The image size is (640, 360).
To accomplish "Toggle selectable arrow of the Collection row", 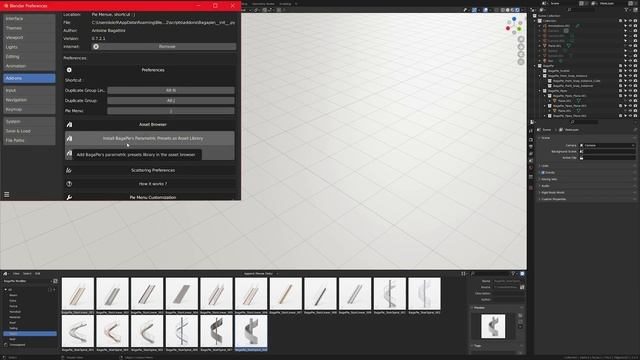I will (x=625, y=21).
